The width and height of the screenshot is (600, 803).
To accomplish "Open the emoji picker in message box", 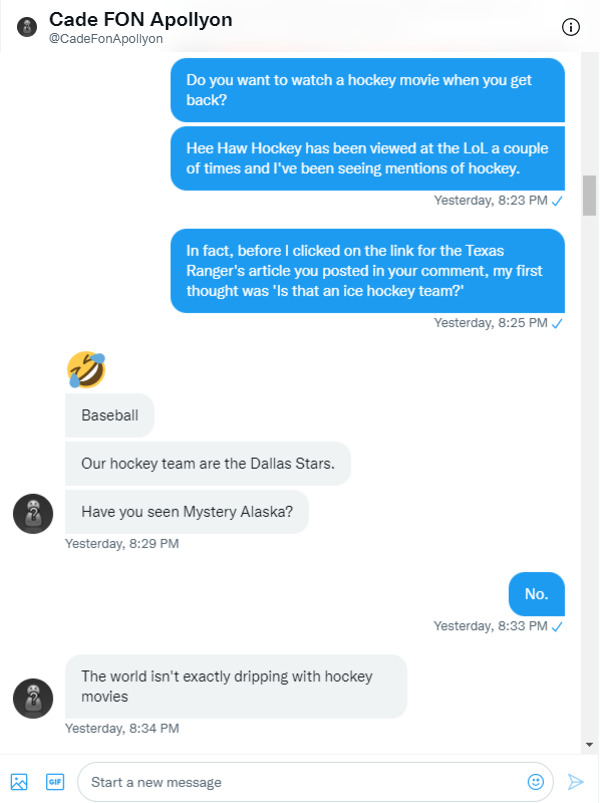I will (536, 781).
